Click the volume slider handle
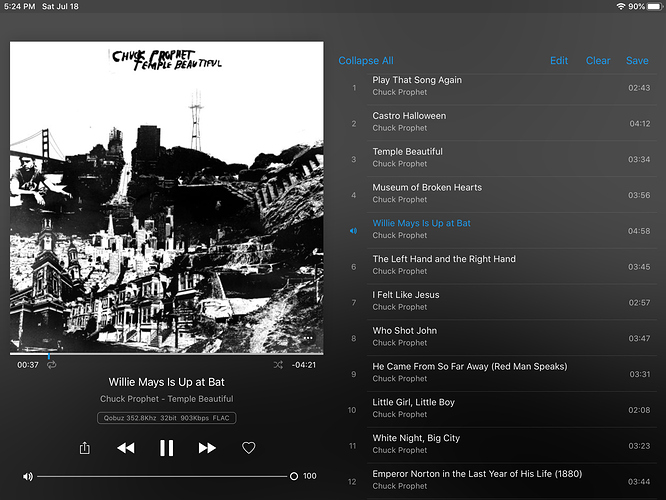Viewport: 666px width, 500px height. coord(293,476)
